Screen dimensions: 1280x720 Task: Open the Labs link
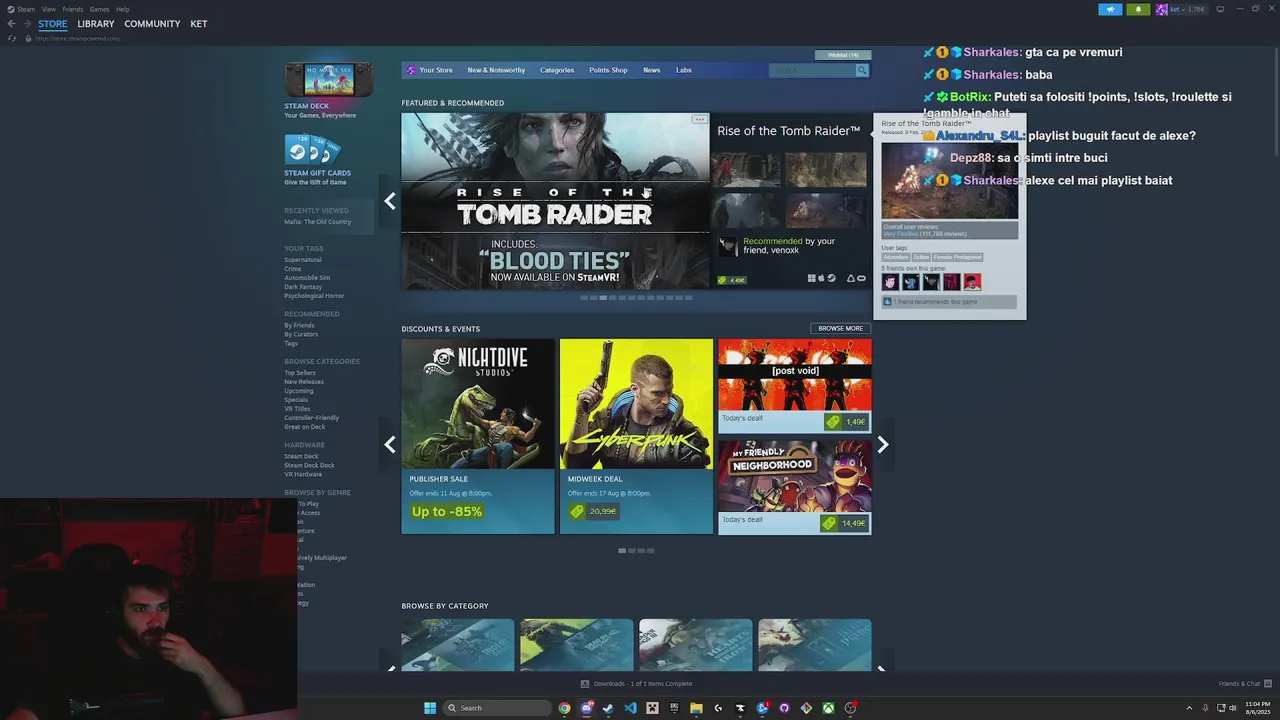click(684, 70)
